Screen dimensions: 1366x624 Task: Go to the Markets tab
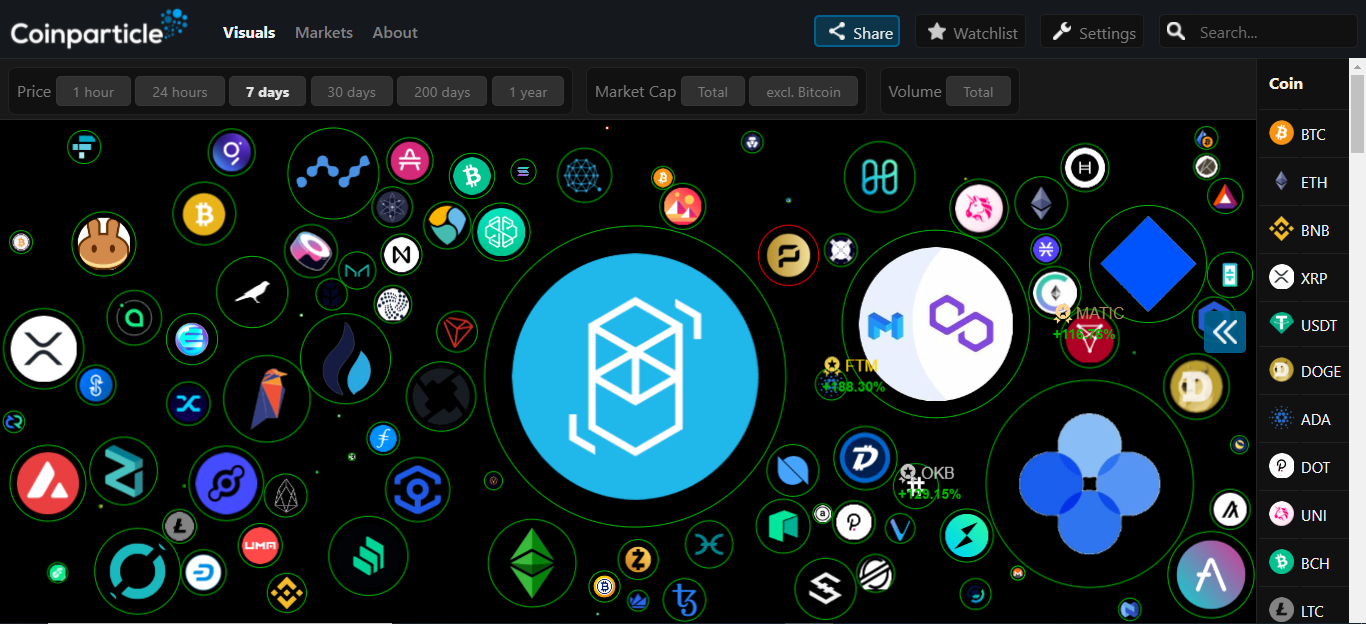(324, 33)
